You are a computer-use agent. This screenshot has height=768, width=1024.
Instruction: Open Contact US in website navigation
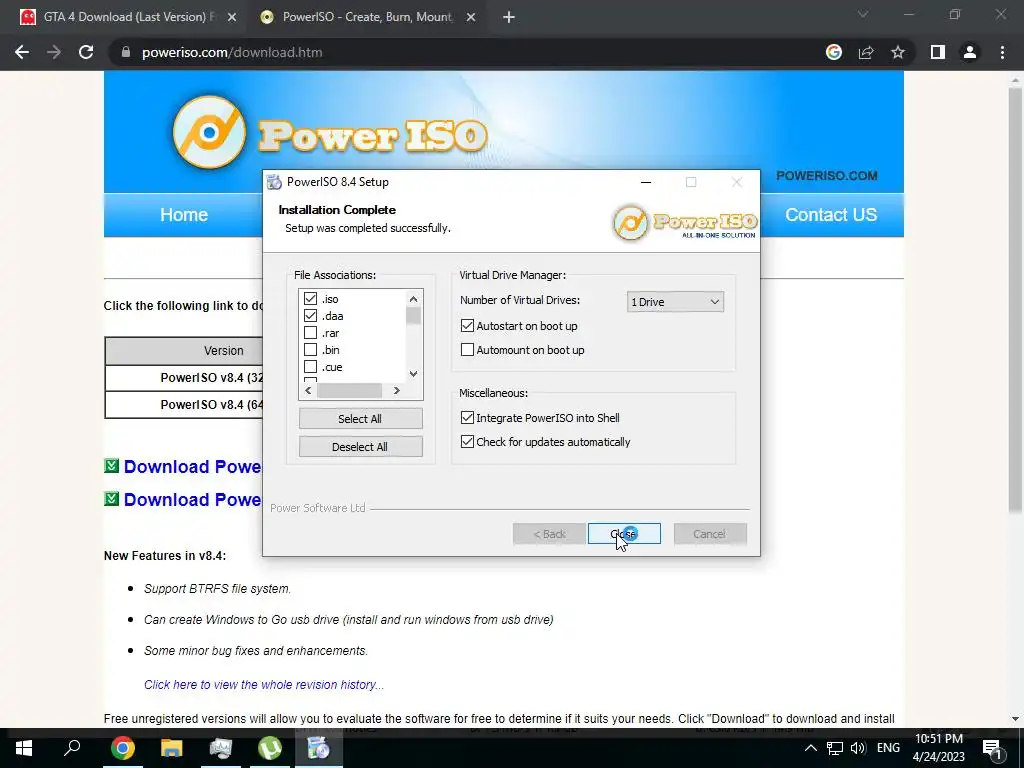(x=831, y=215)
